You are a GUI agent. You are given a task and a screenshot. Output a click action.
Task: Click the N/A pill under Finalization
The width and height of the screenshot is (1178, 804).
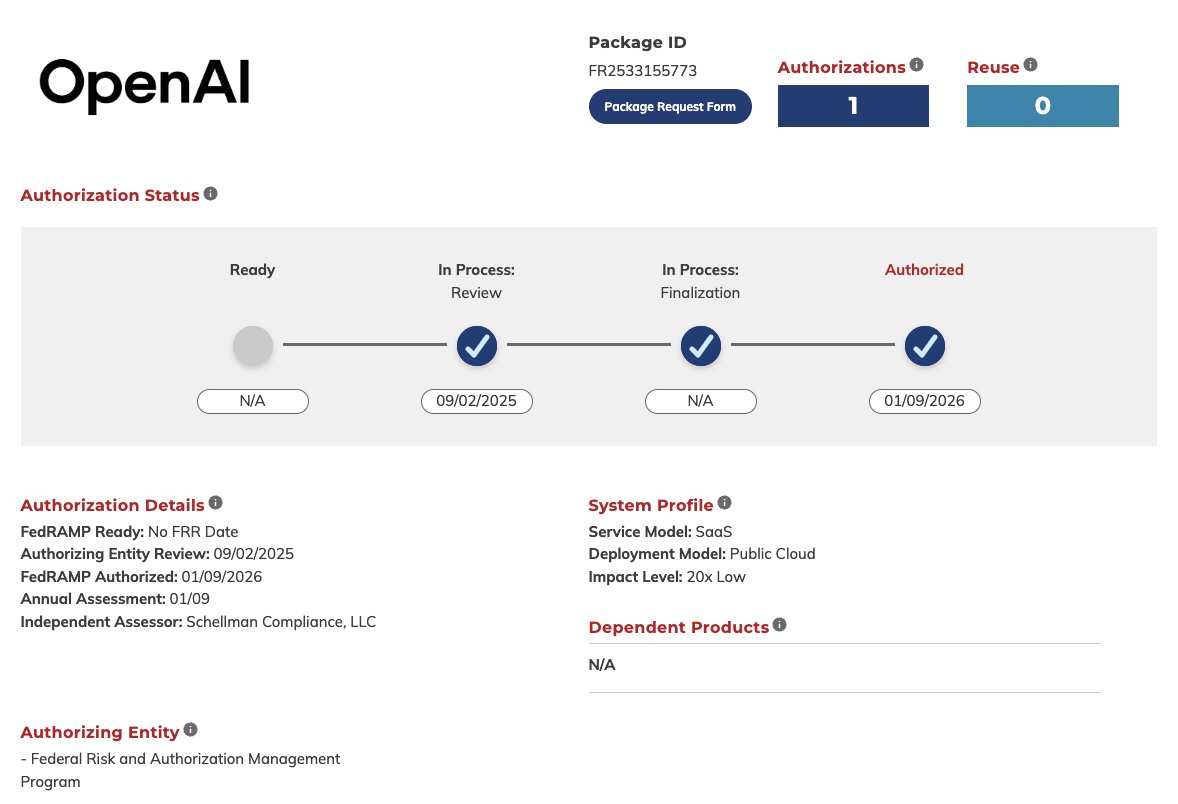[x=701, y=401]
